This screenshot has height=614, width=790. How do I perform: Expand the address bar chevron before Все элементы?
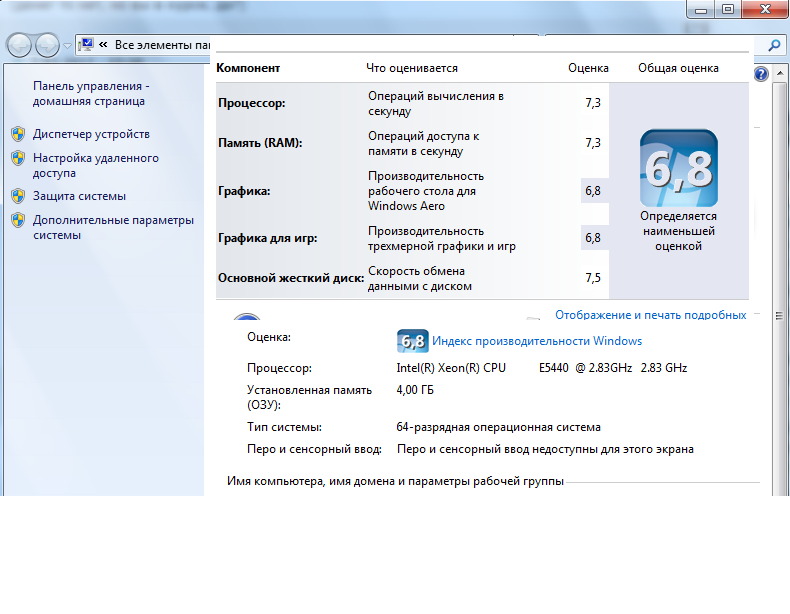(x=103, y=45)
